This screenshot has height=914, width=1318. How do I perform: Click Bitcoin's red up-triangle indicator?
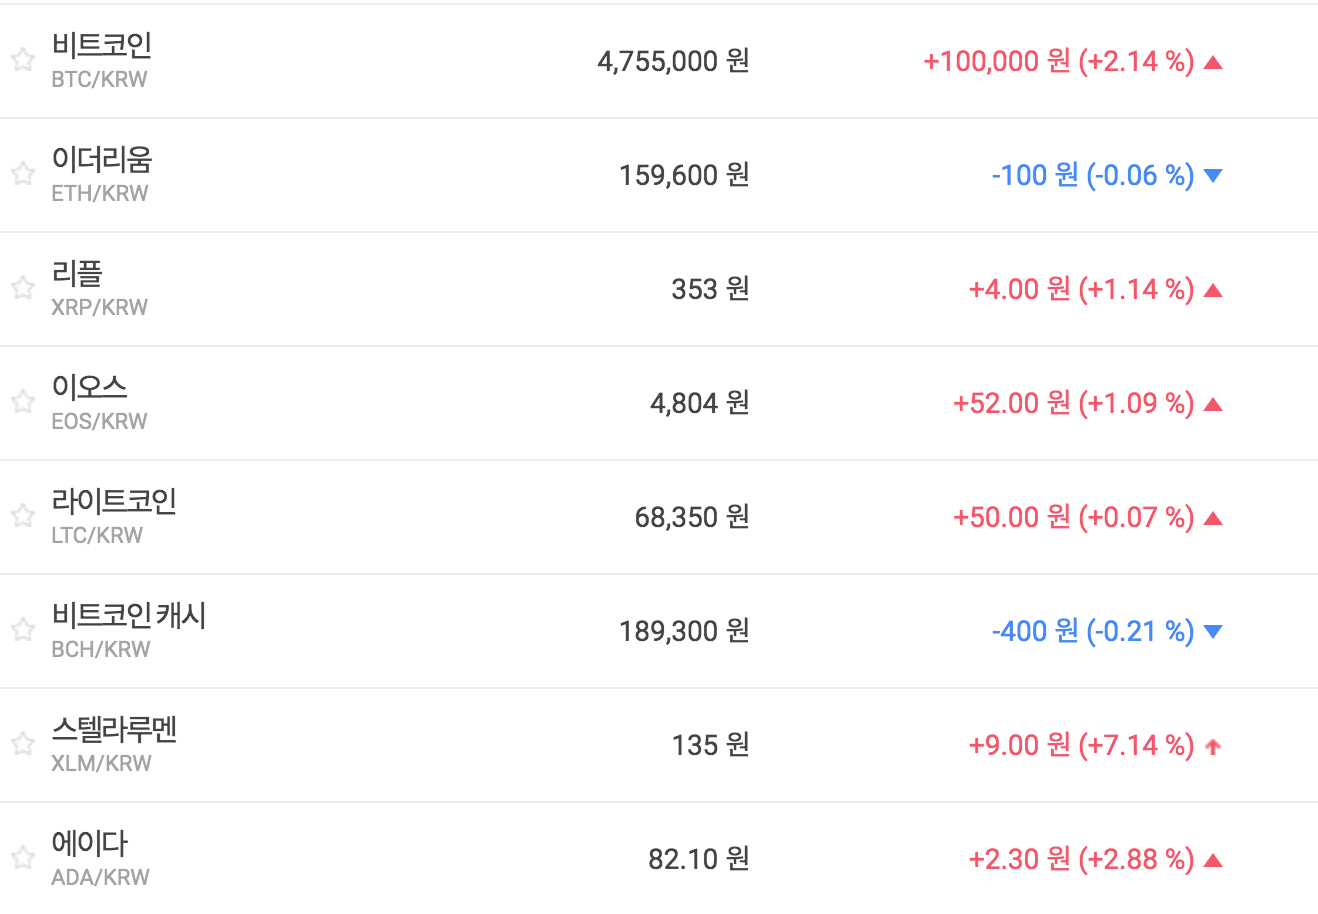(x=1213, y=62)
